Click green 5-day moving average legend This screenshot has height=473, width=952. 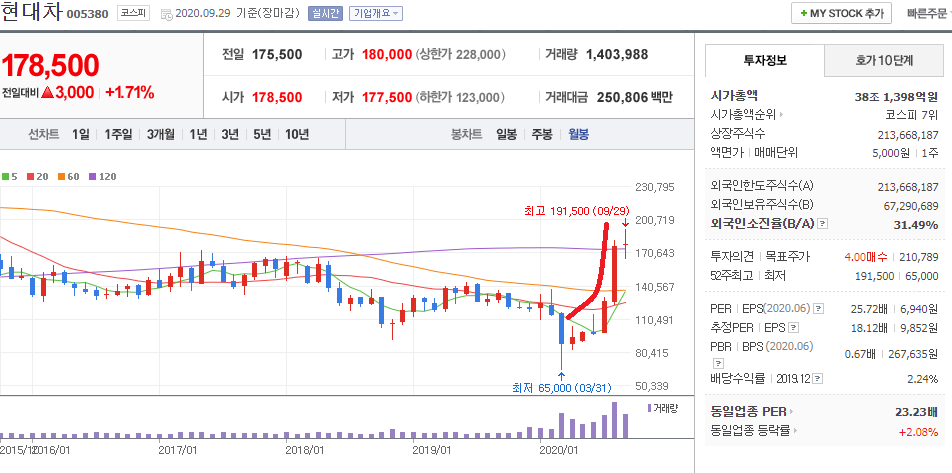pyautogui.click(x=9, y=177)
